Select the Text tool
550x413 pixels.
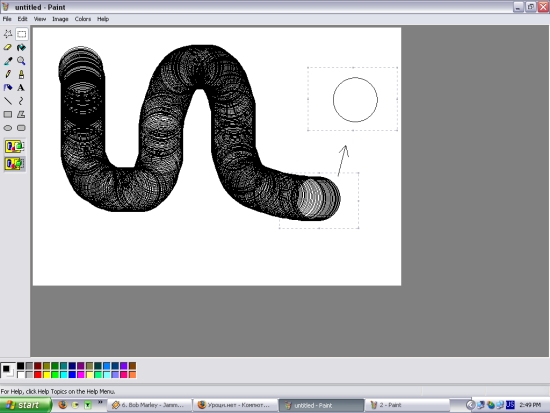pos(21,87)
